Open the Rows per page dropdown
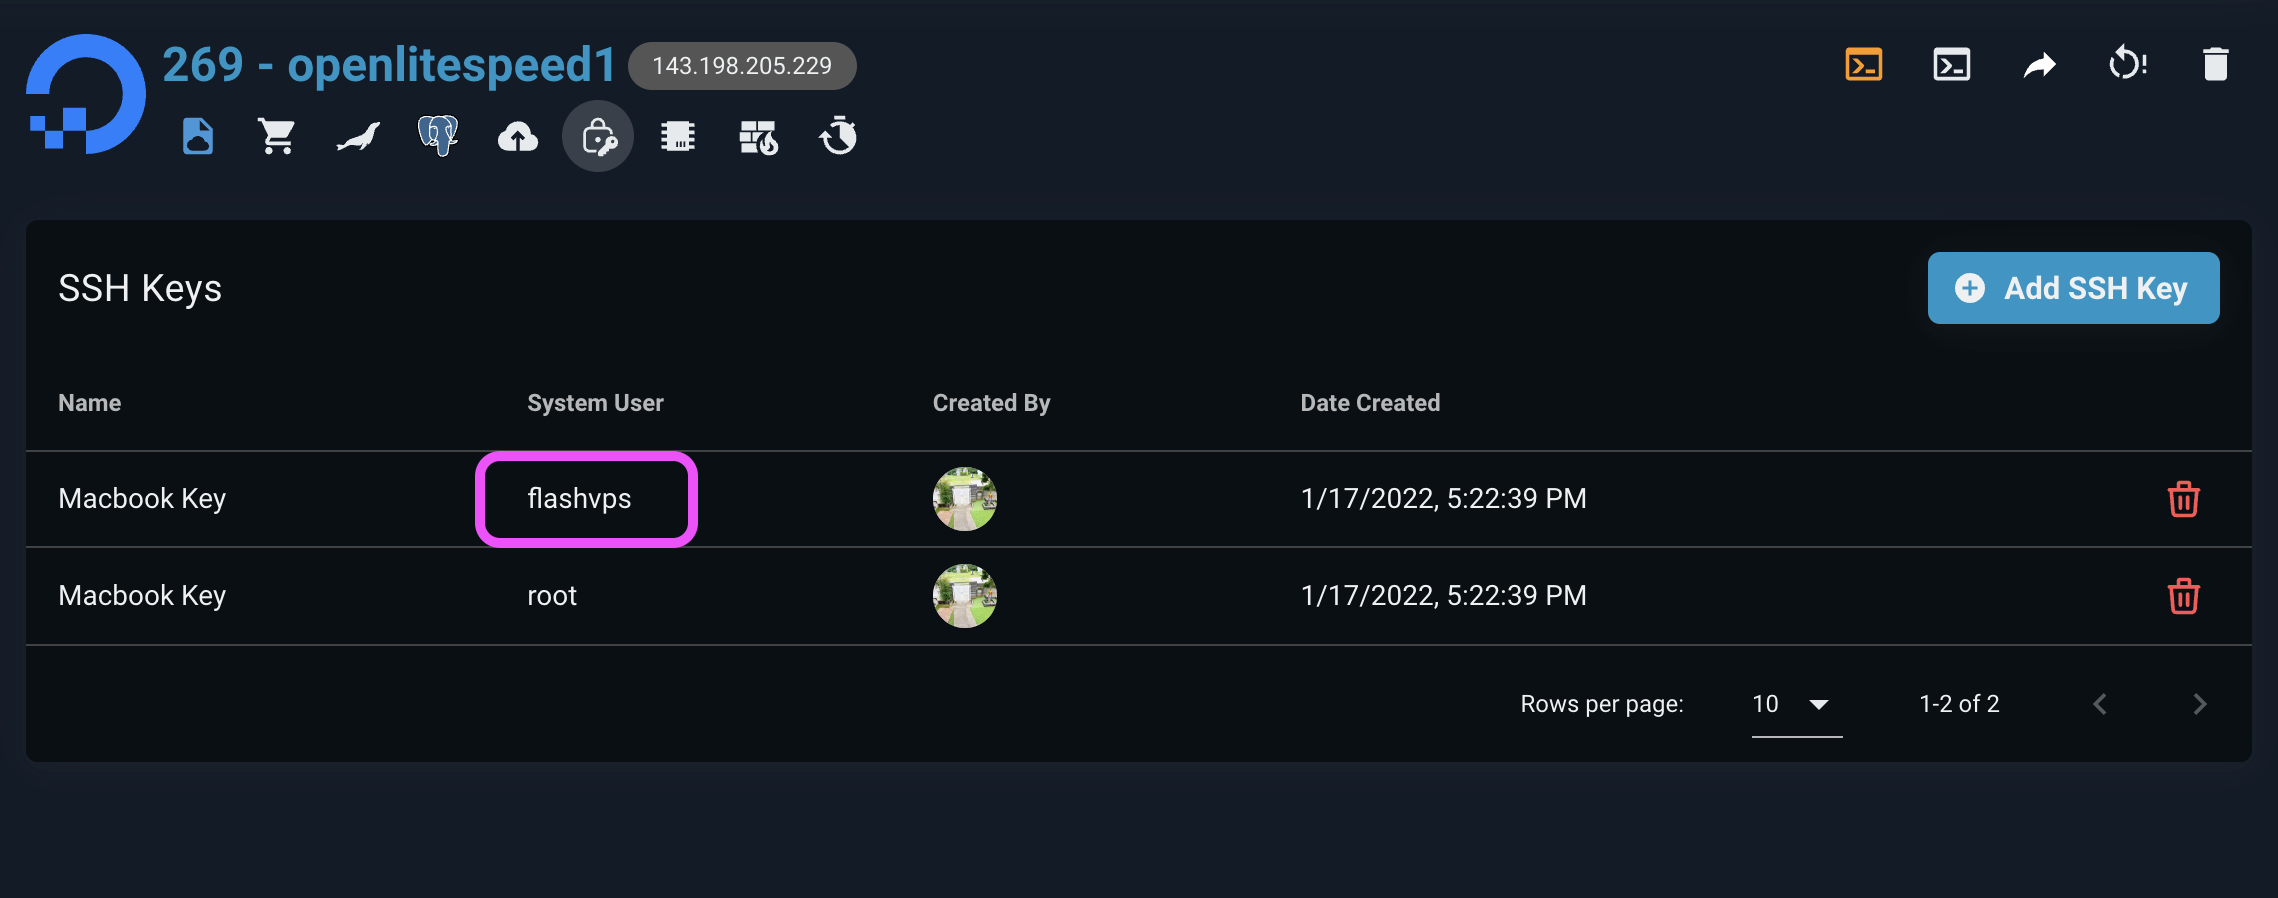The width and height of the screenshot is (2278, 898). click(1796, 704)
